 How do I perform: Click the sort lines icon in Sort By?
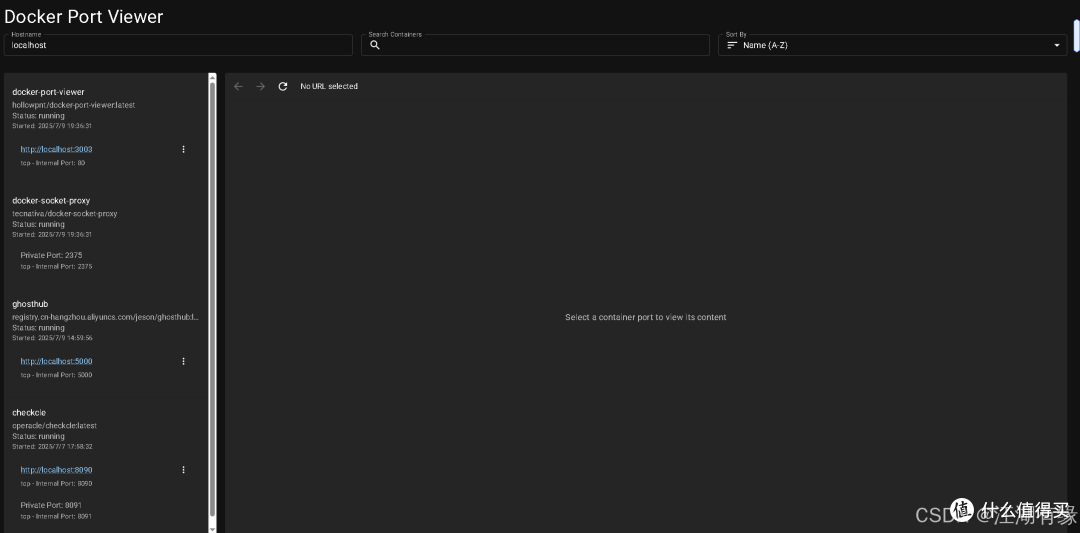[732, 45]
